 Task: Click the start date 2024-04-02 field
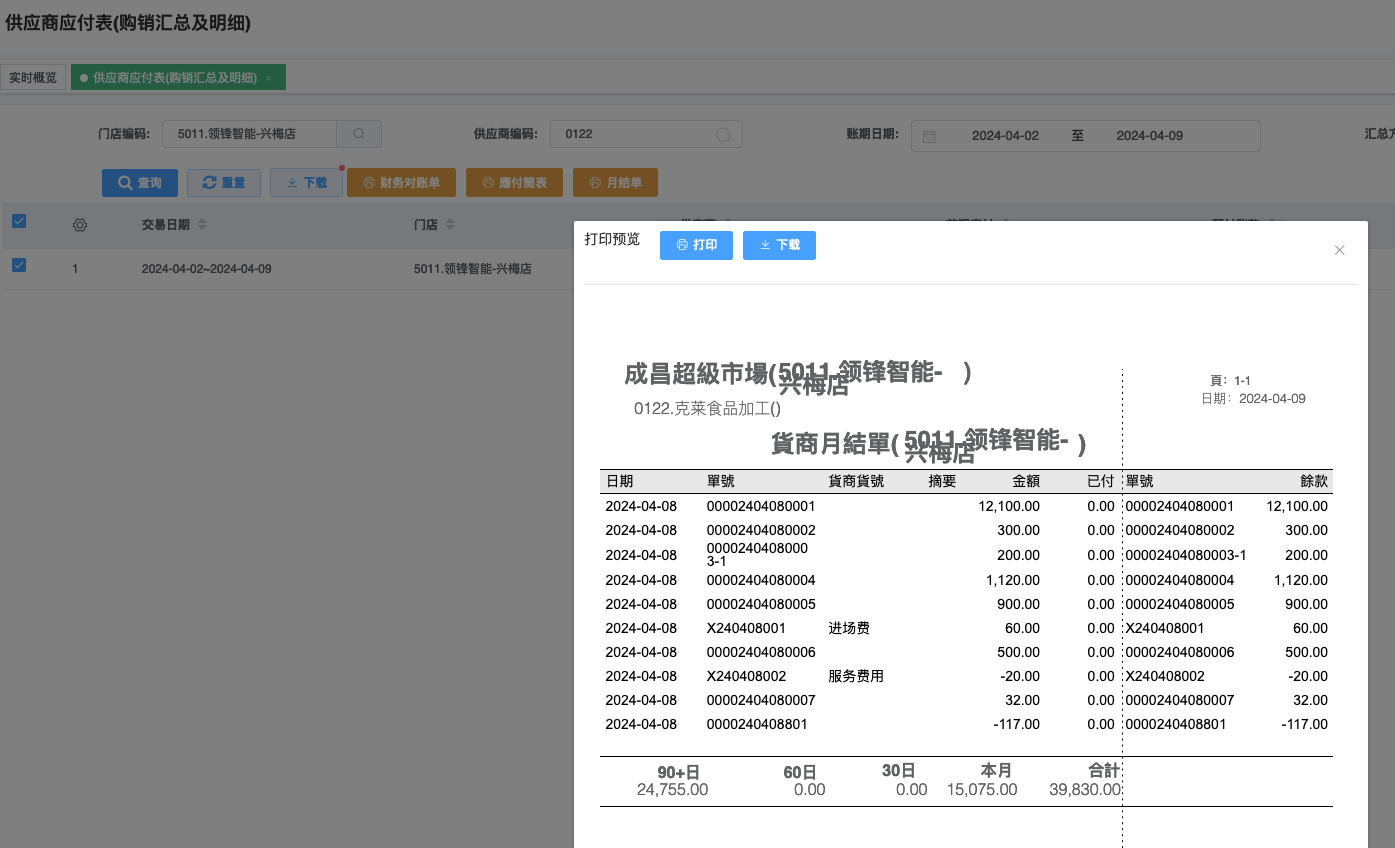pyautogui.click(x=1005, y=136)
